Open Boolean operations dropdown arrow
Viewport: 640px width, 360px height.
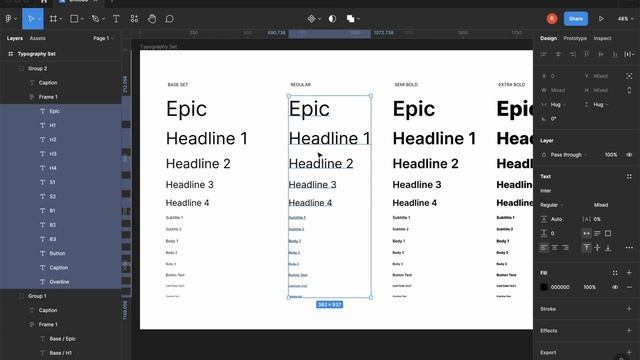(358, 19)
